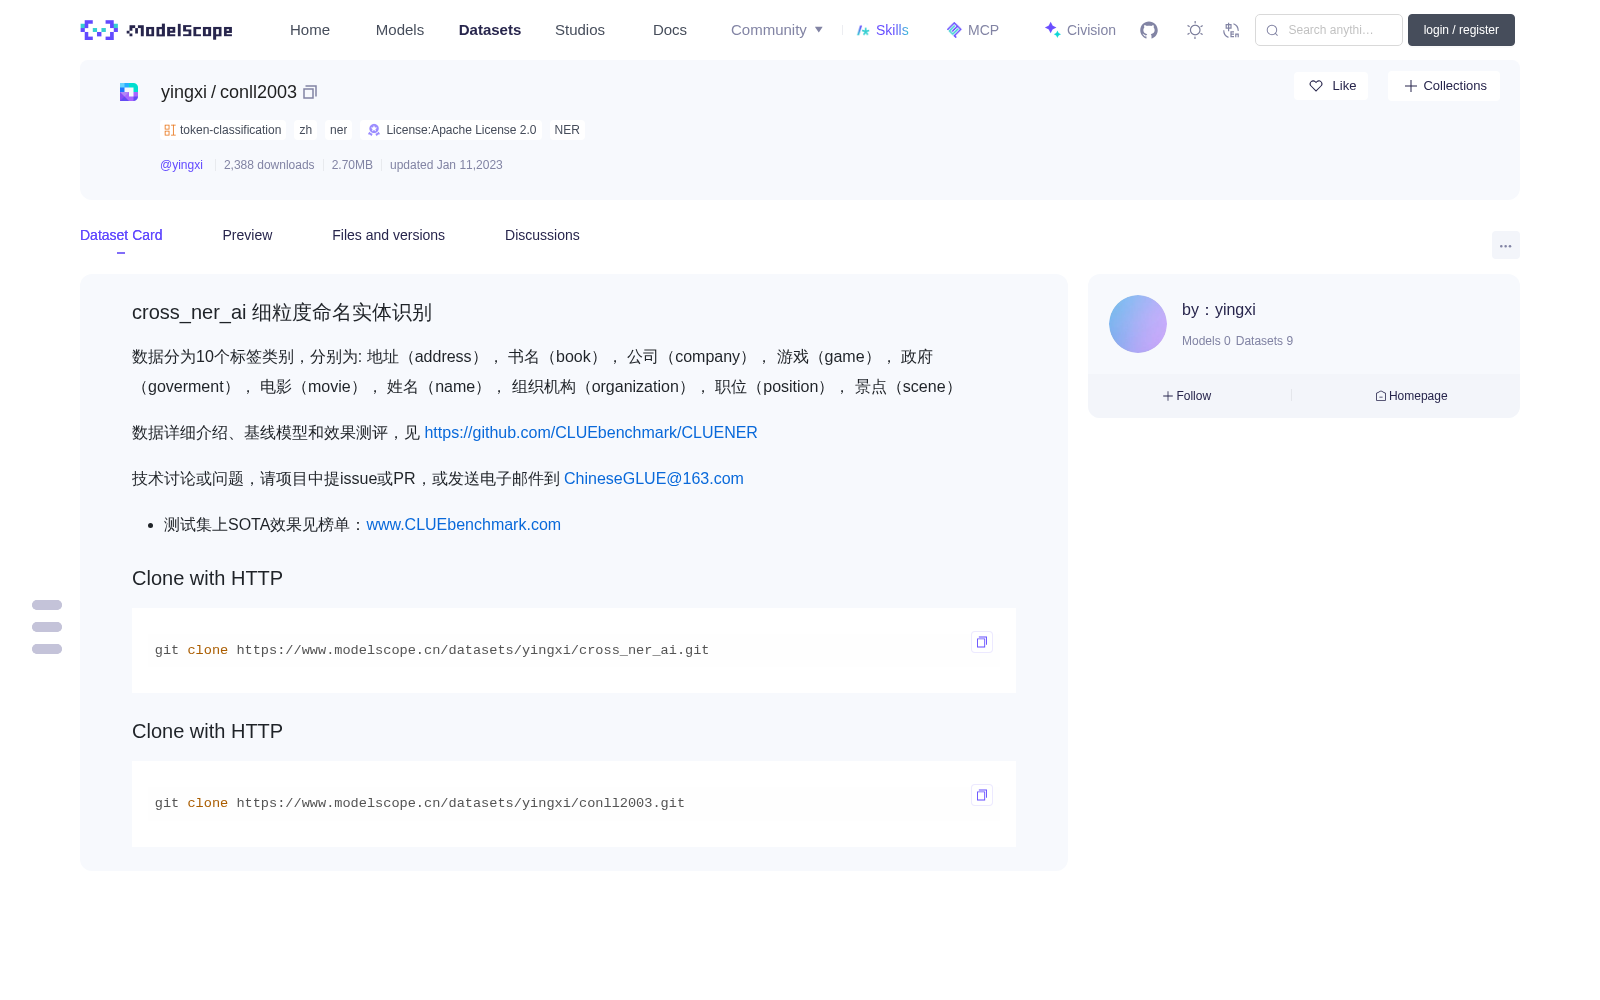The image size is (1600, 1000).
Task: Open the Docs page
Action: 670,30
